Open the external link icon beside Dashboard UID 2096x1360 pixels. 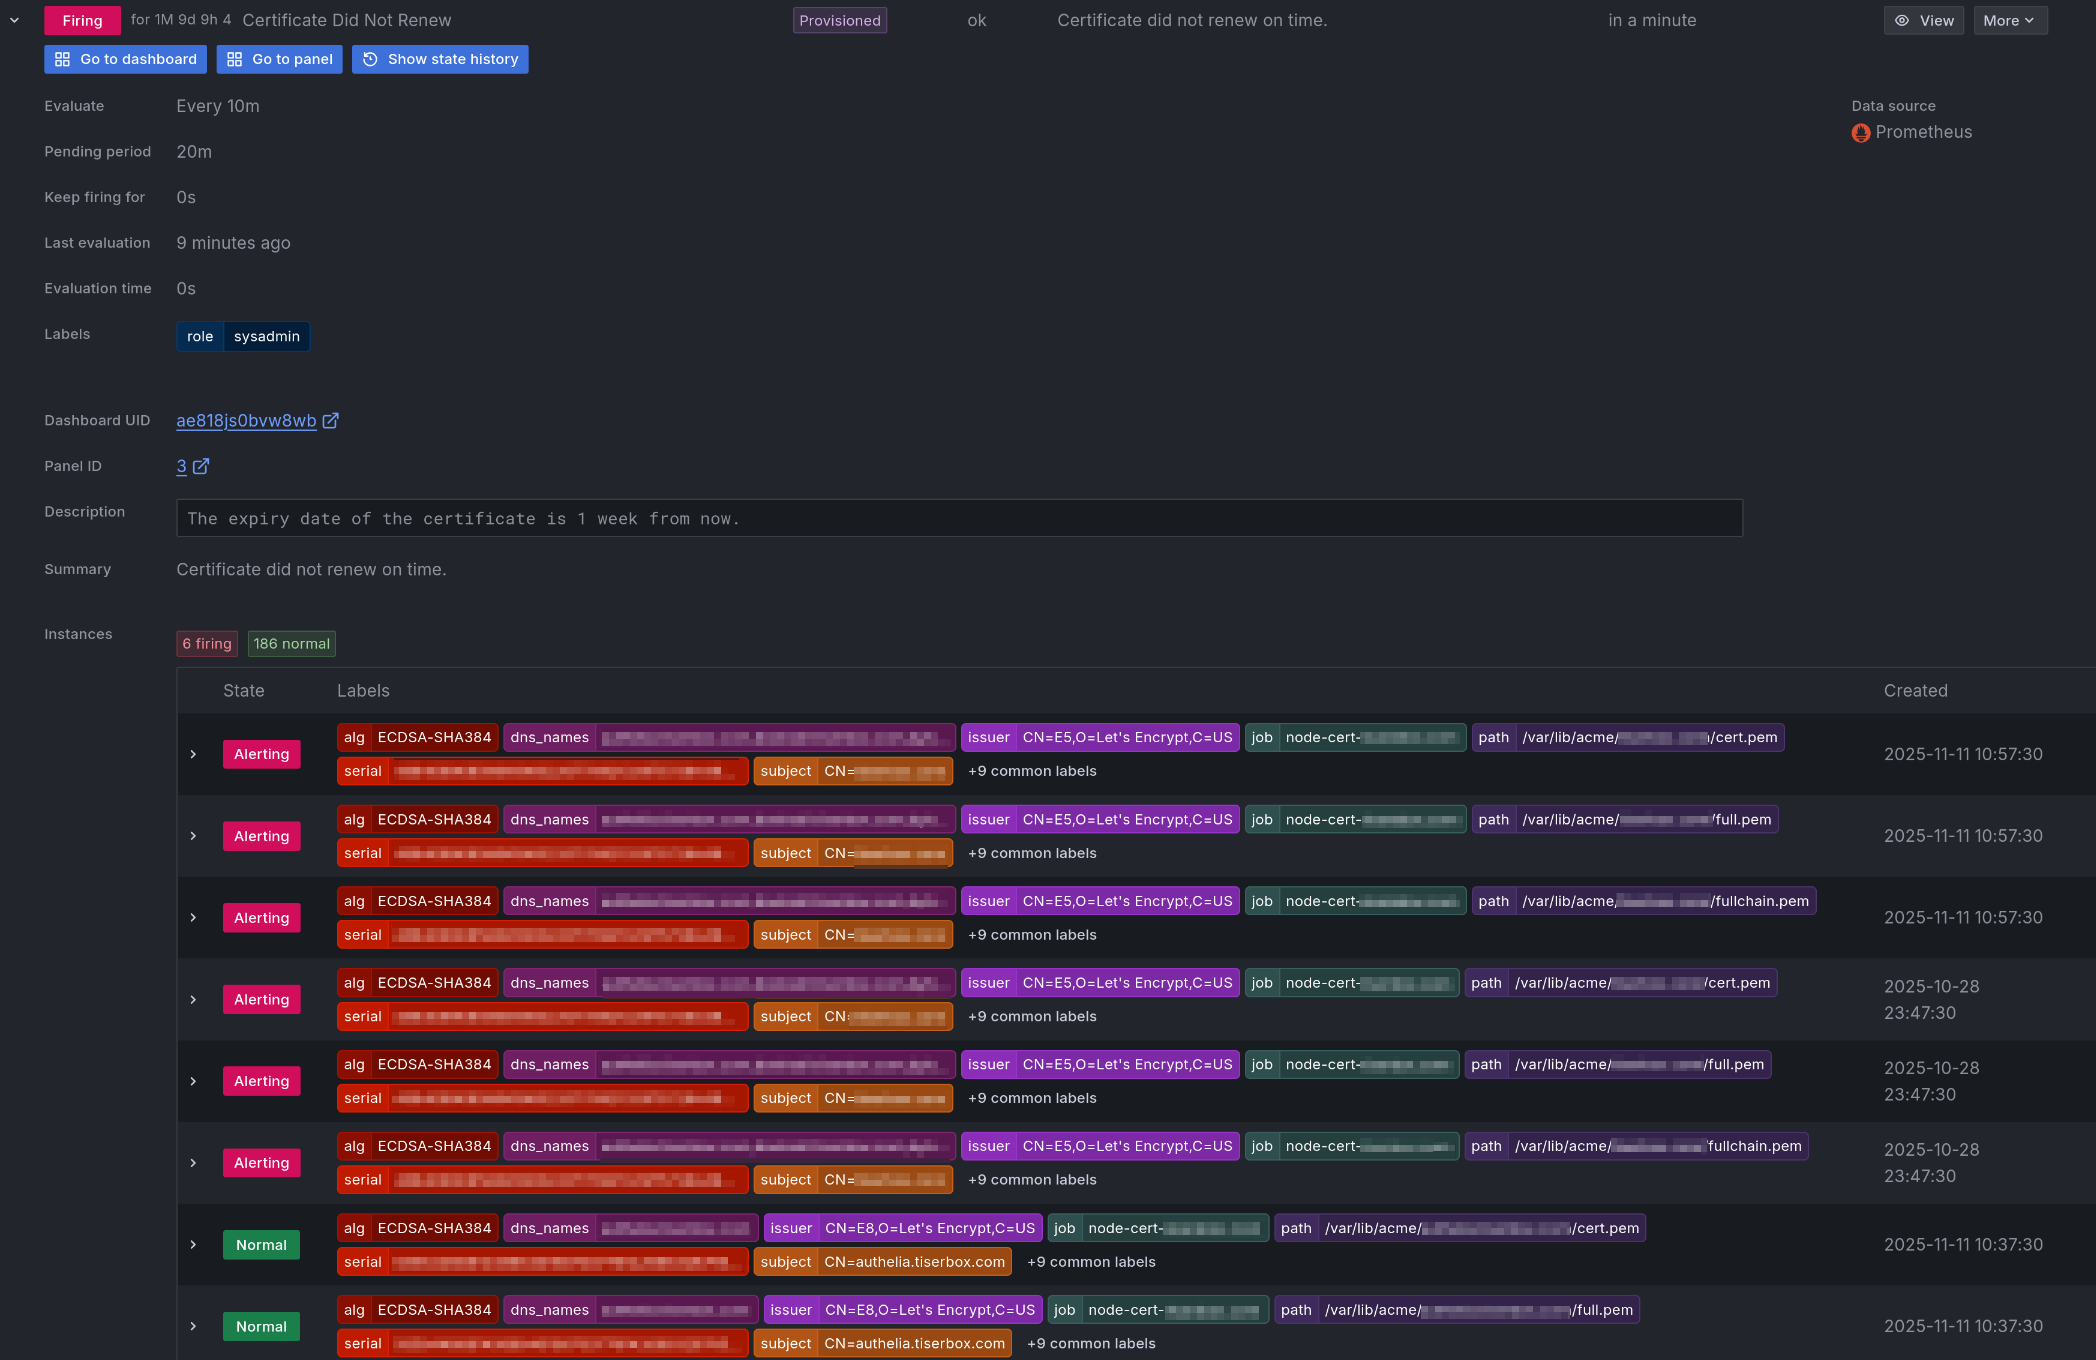tap(331, 420)
